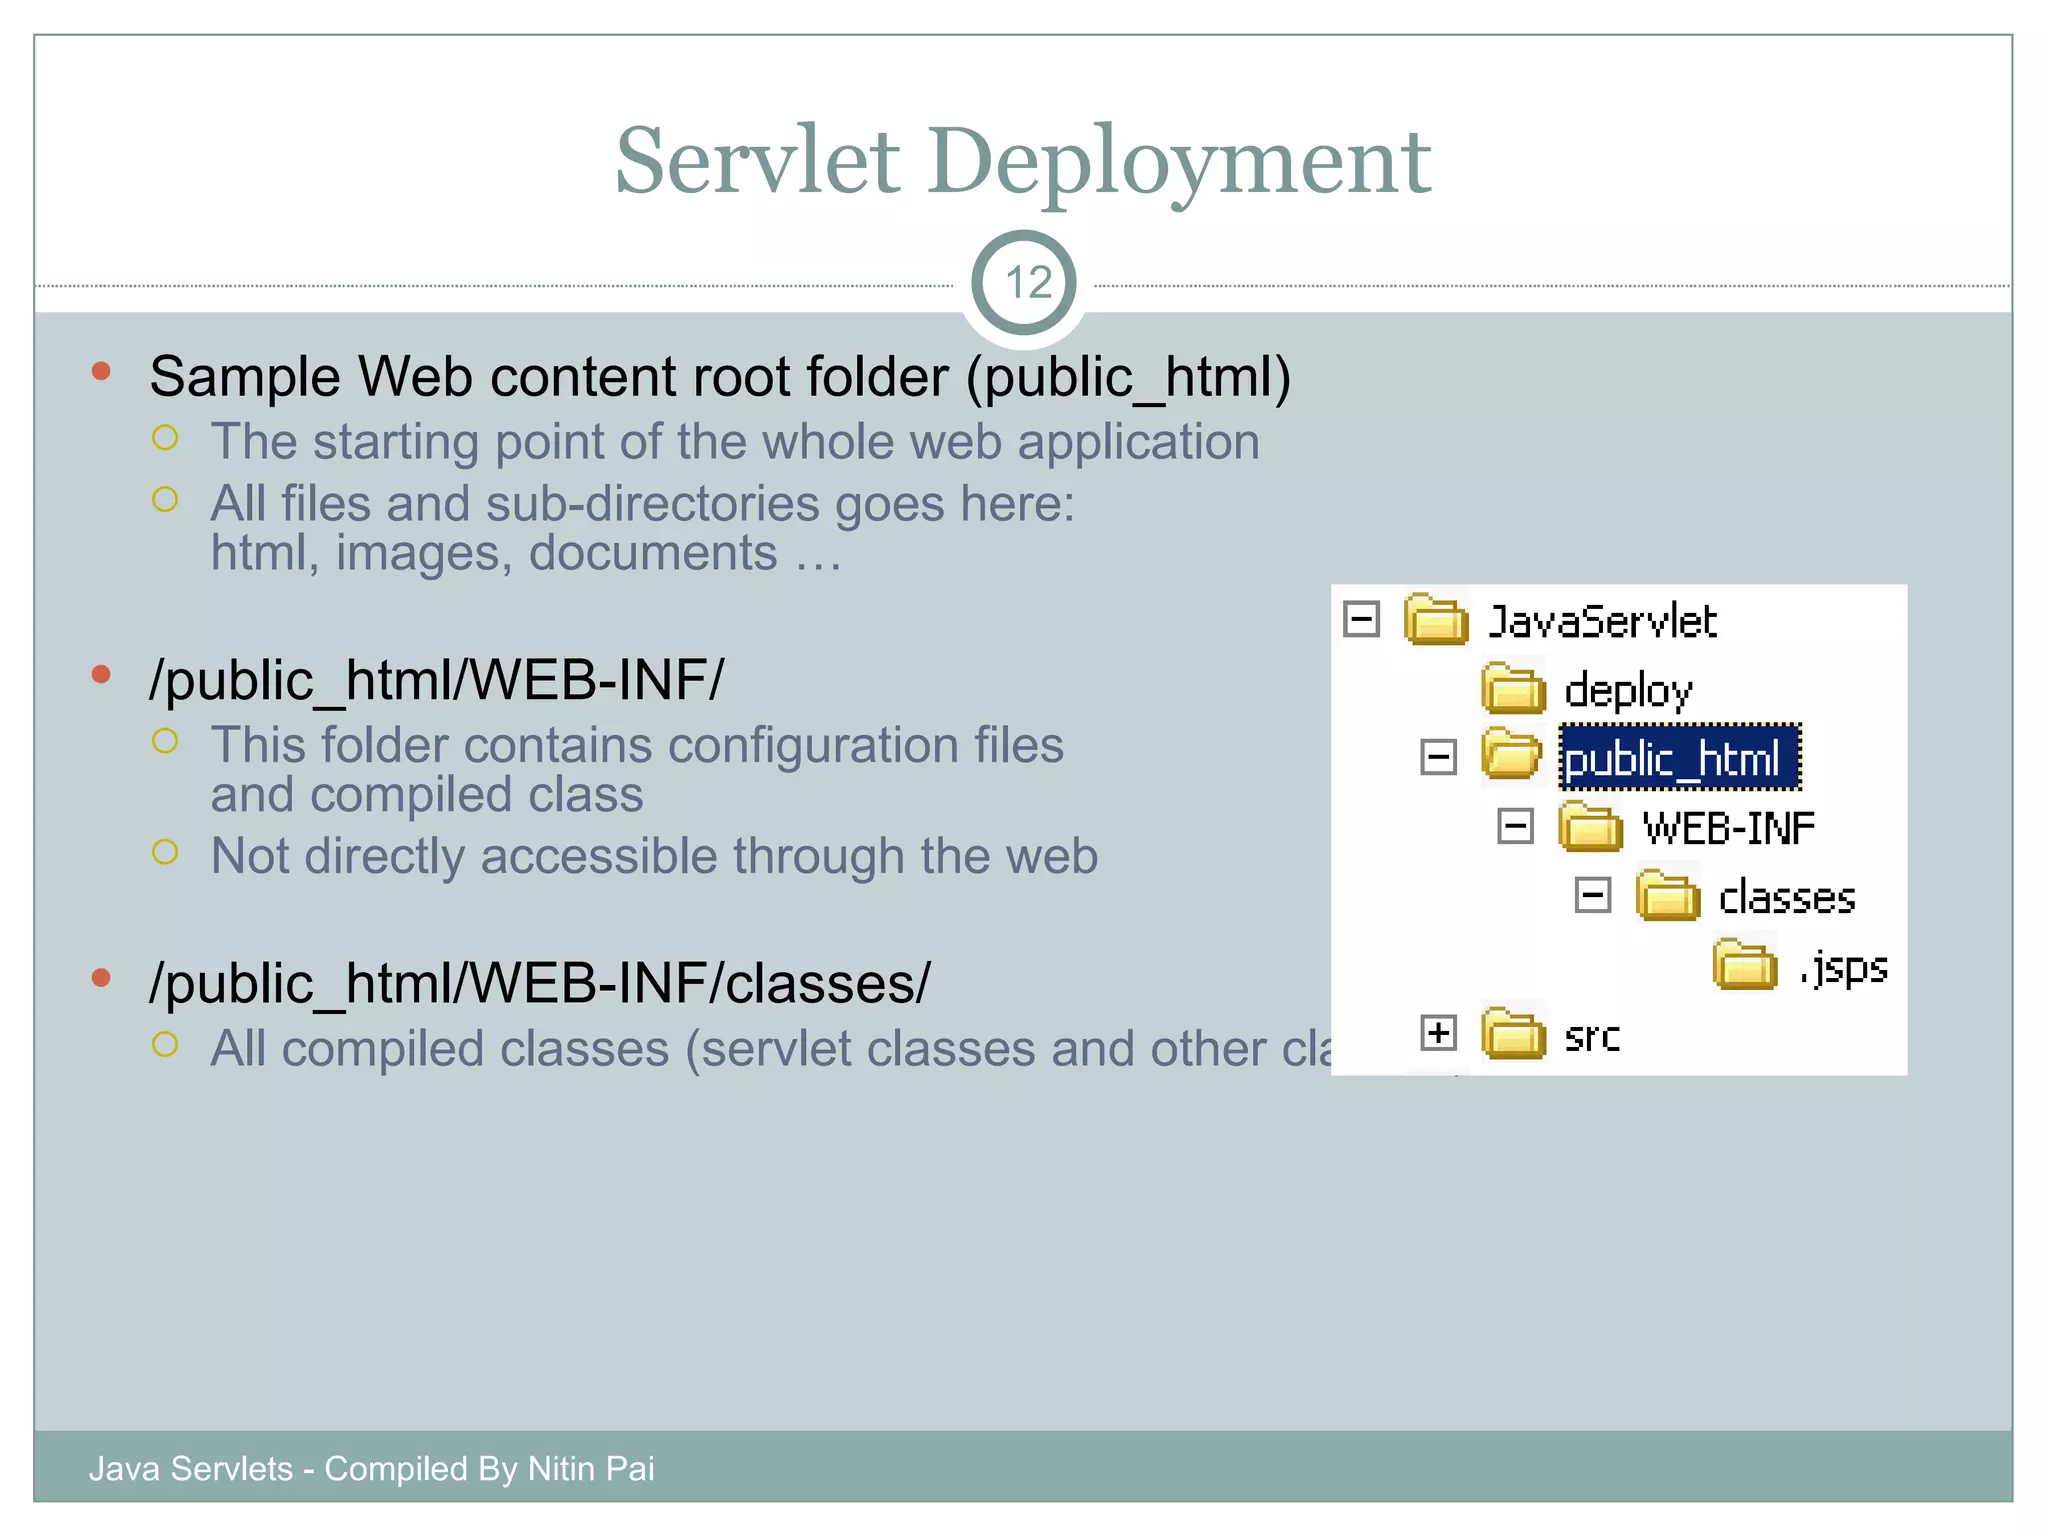
Task: Click the classes folder icon
Action: click(1667, 896)
